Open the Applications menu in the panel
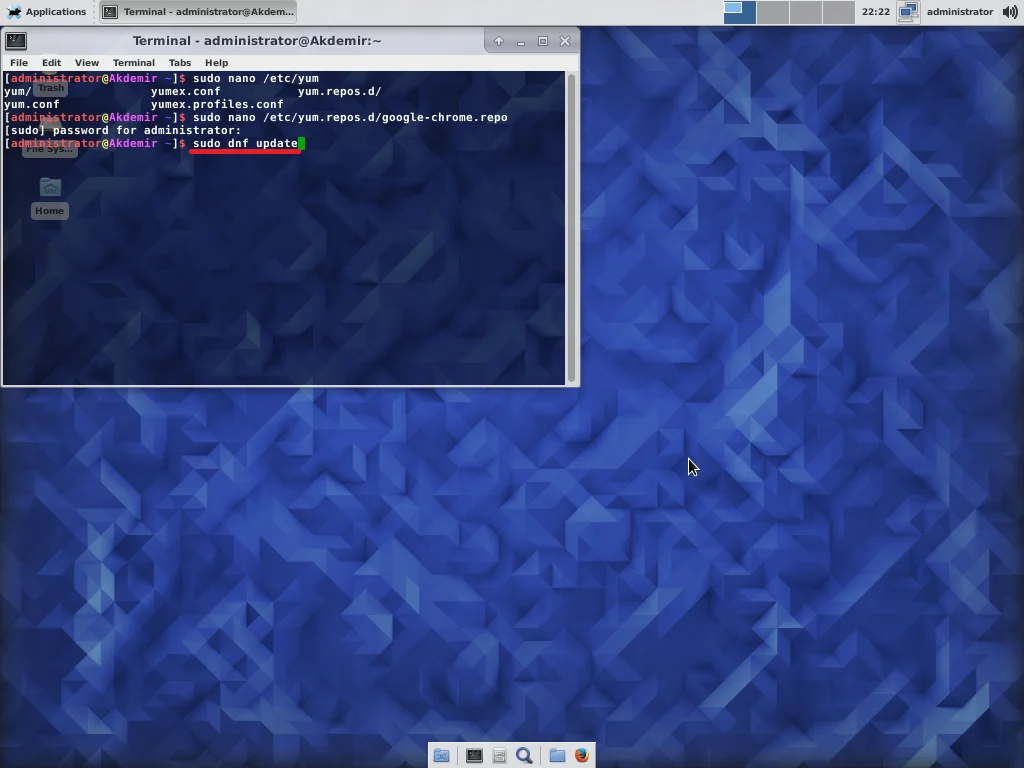This screenshot has width=1024, height=768. point(46,12)
